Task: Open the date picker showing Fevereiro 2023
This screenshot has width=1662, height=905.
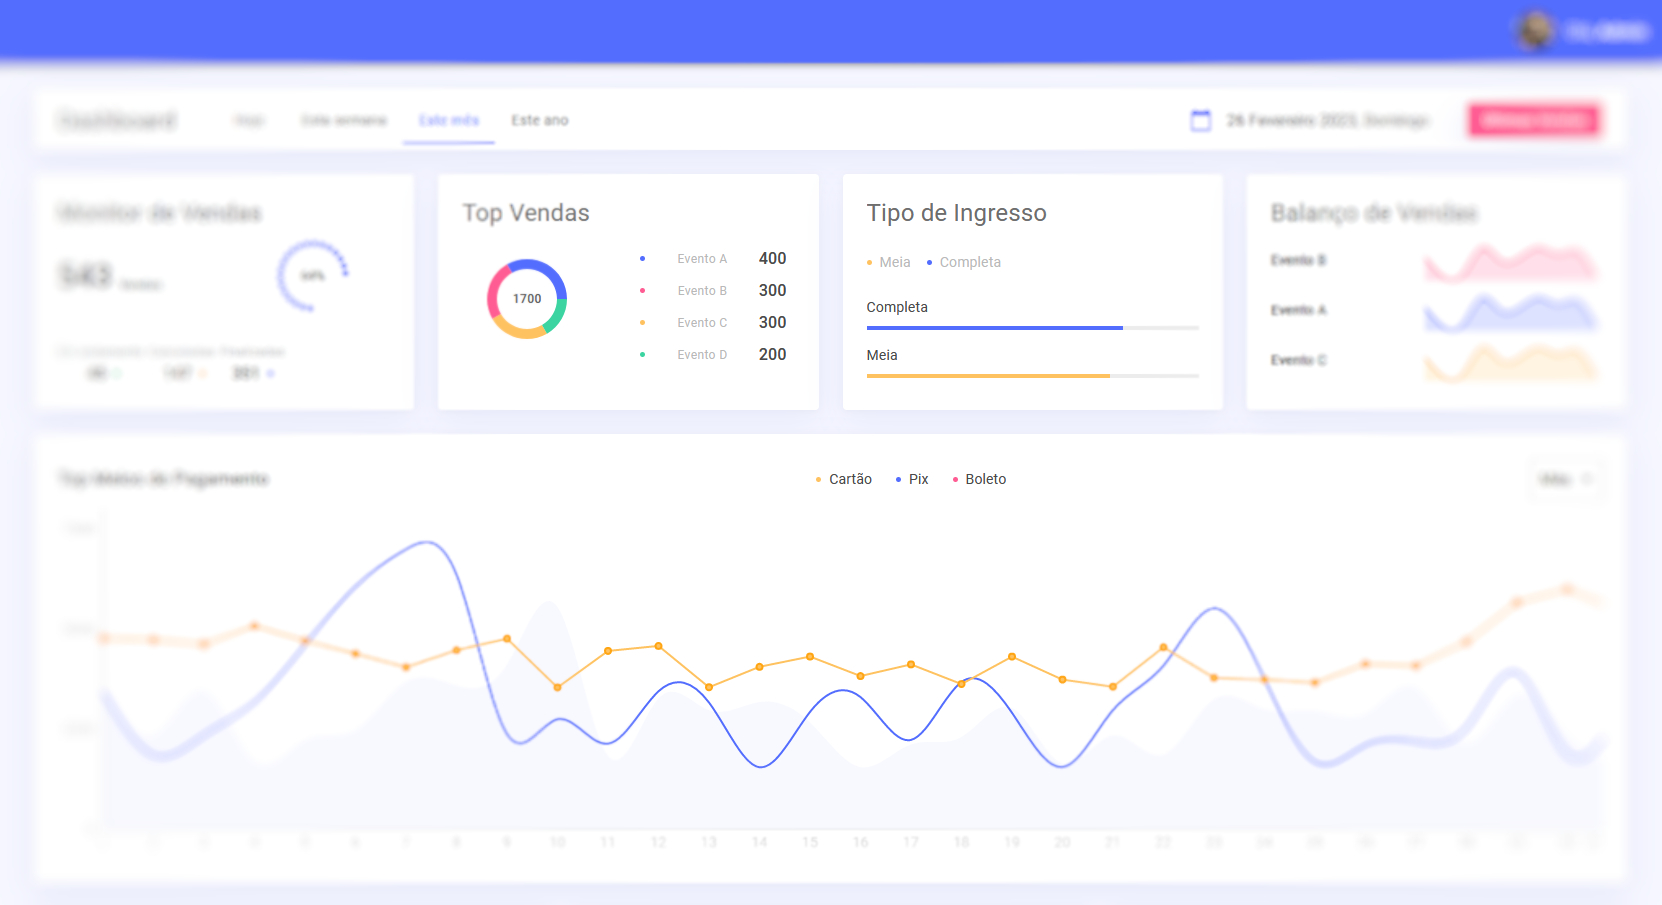Action: click(x=1327, y=120)
